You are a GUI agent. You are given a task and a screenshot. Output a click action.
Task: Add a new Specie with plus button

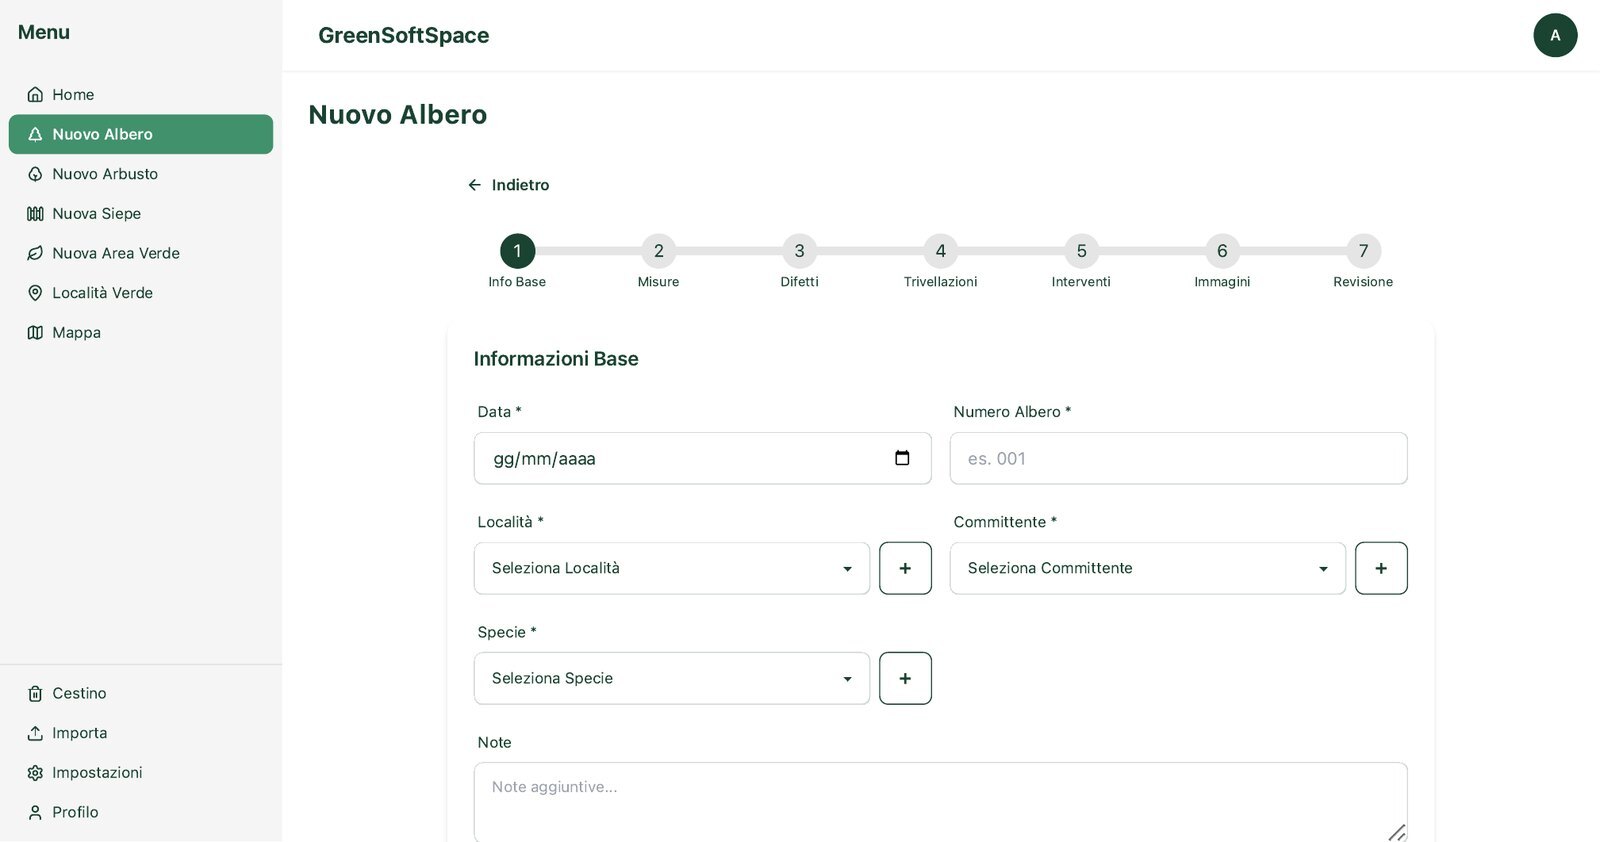pos(905,678)
